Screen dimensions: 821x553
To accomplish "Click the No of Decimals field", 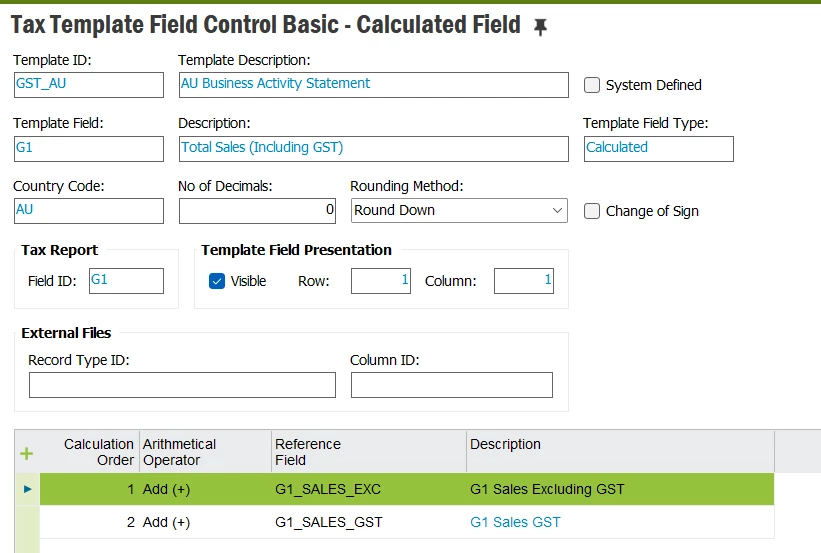I will click(257, 211).
